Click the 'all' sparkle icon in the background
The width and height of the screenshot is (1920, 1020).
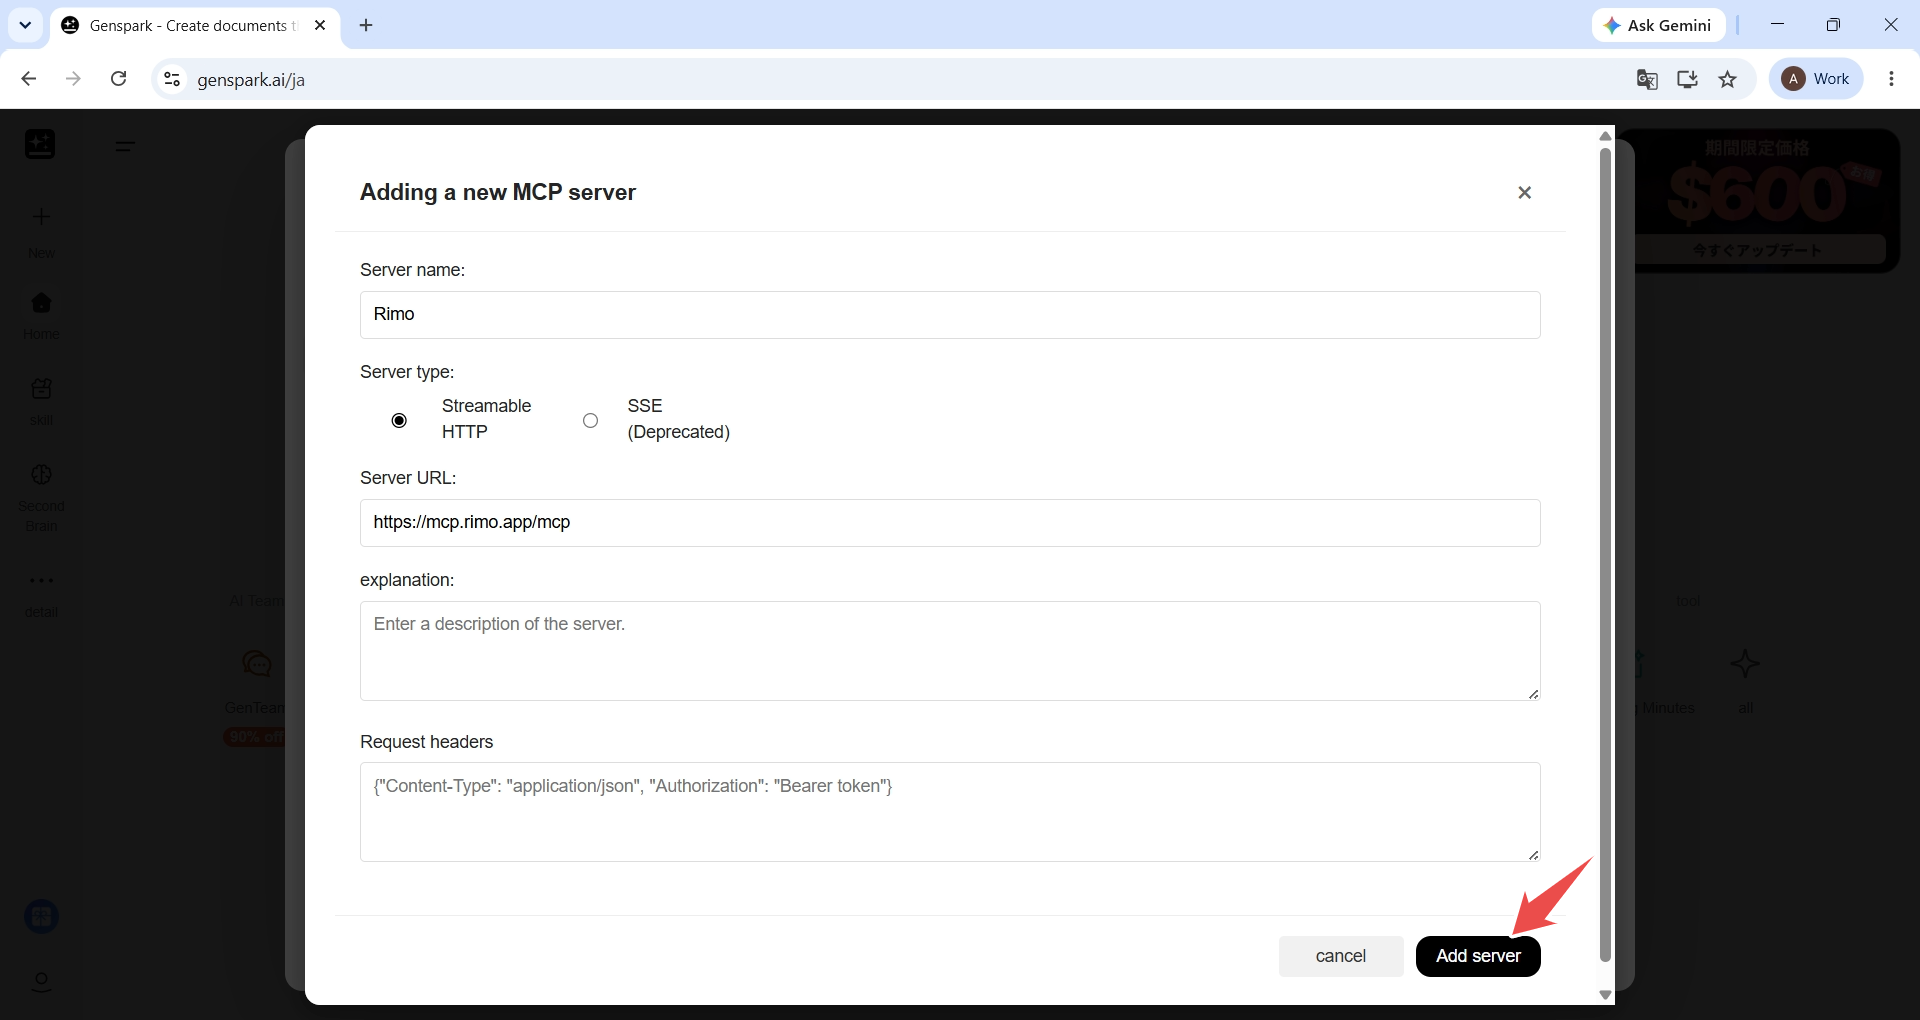(1745, 664)
